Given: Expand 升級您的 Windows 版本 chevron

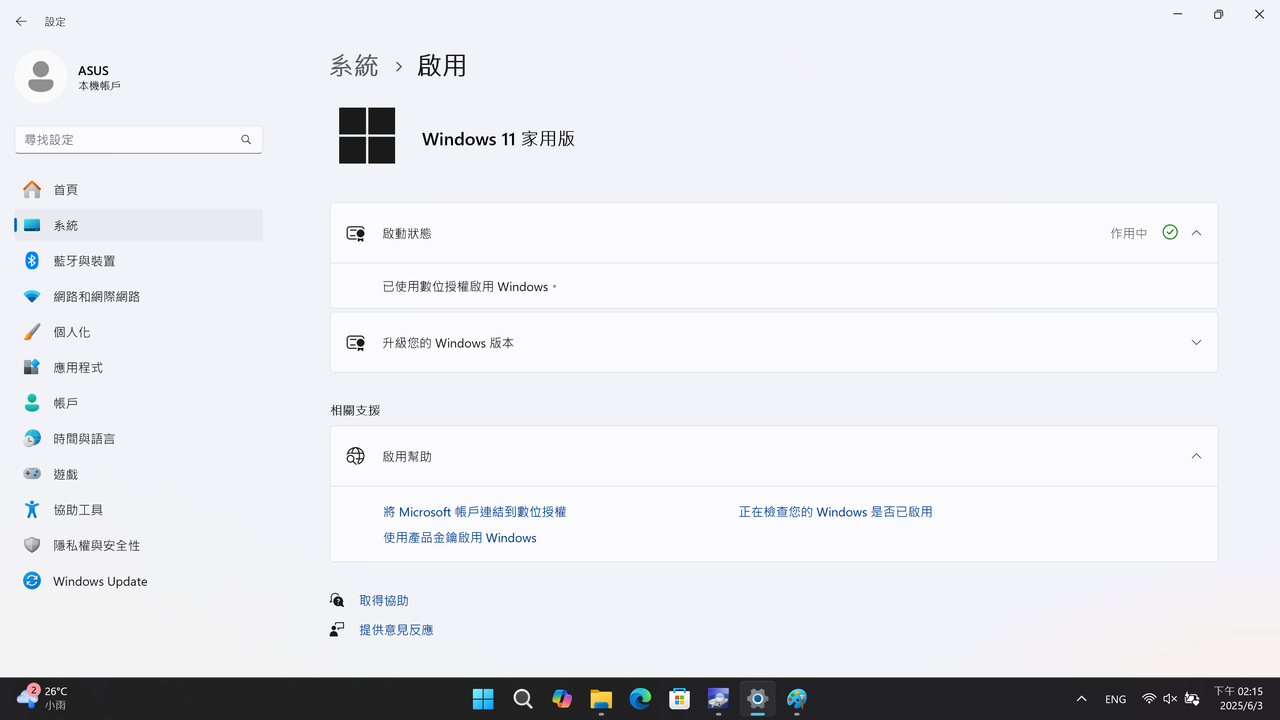Looking at the screenshot, I should pyautogui.click(x=1196, y=343).
